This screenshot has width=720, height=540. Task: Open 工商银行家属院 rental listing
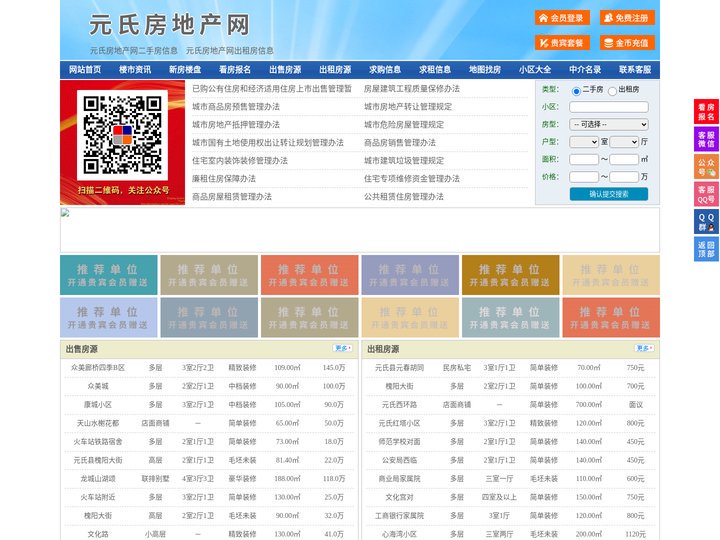(399, 516)
